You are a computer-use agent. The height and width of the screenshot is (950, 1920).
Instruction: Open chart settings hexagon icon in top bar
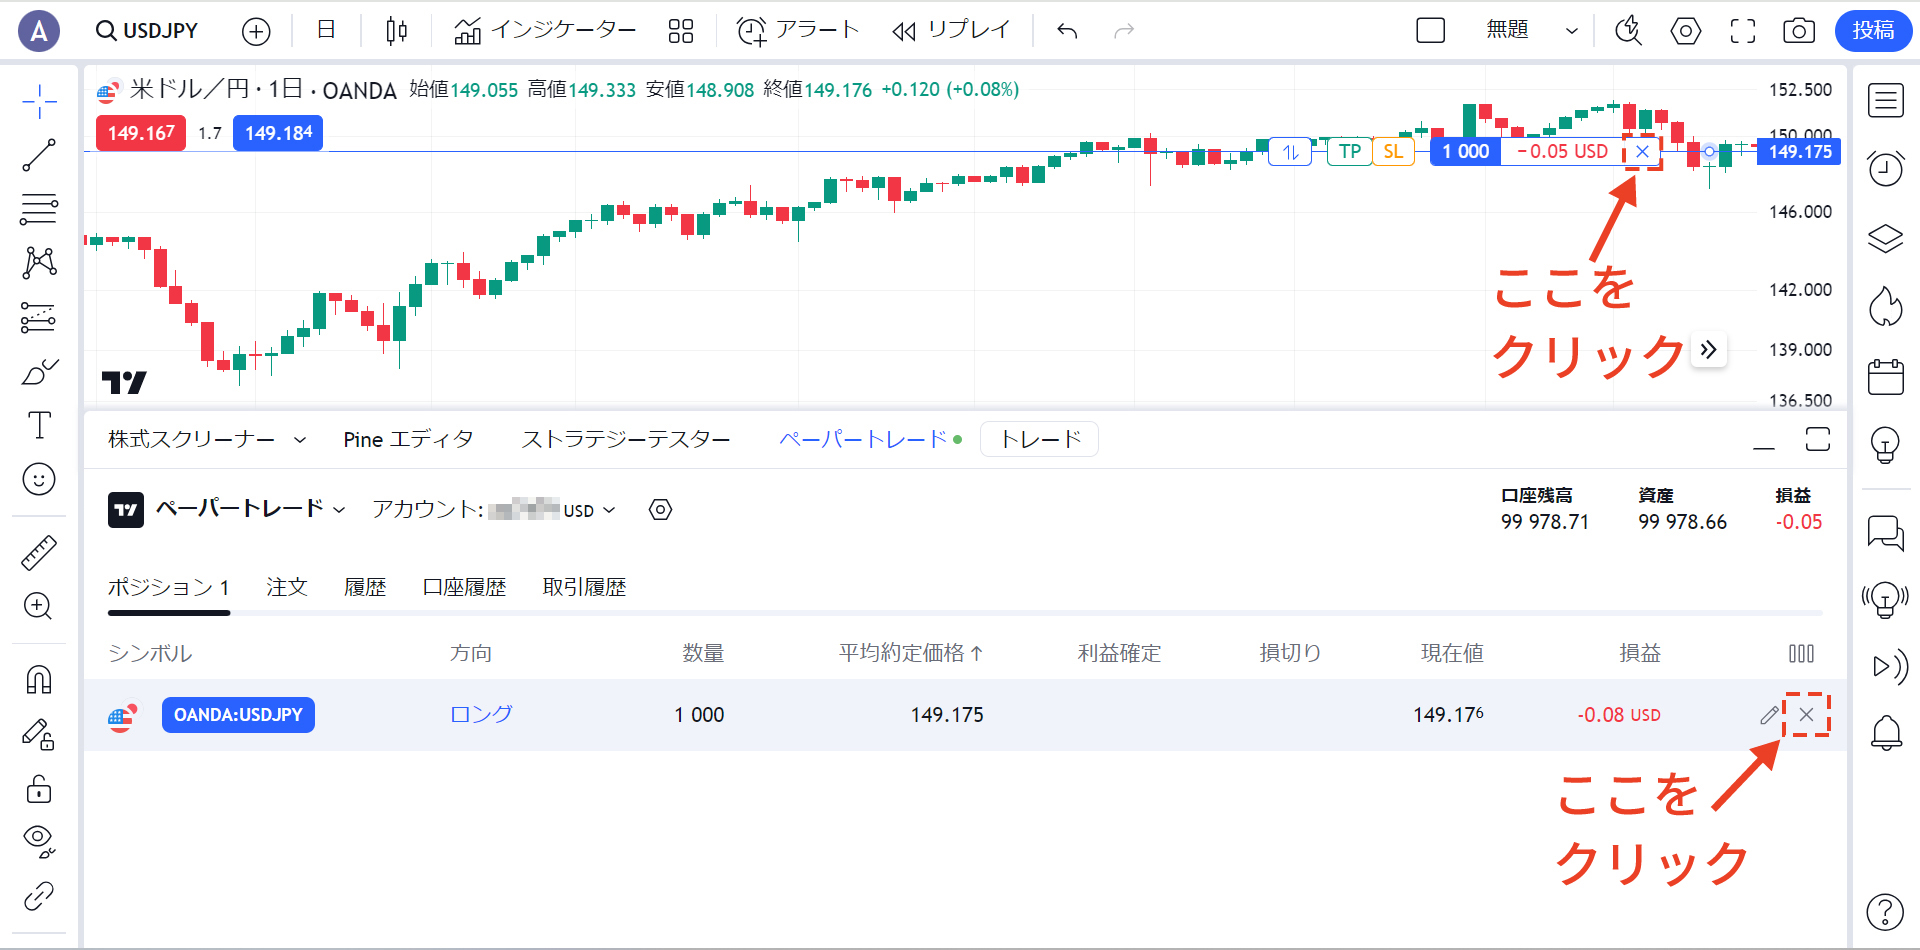coord(1686,31)
